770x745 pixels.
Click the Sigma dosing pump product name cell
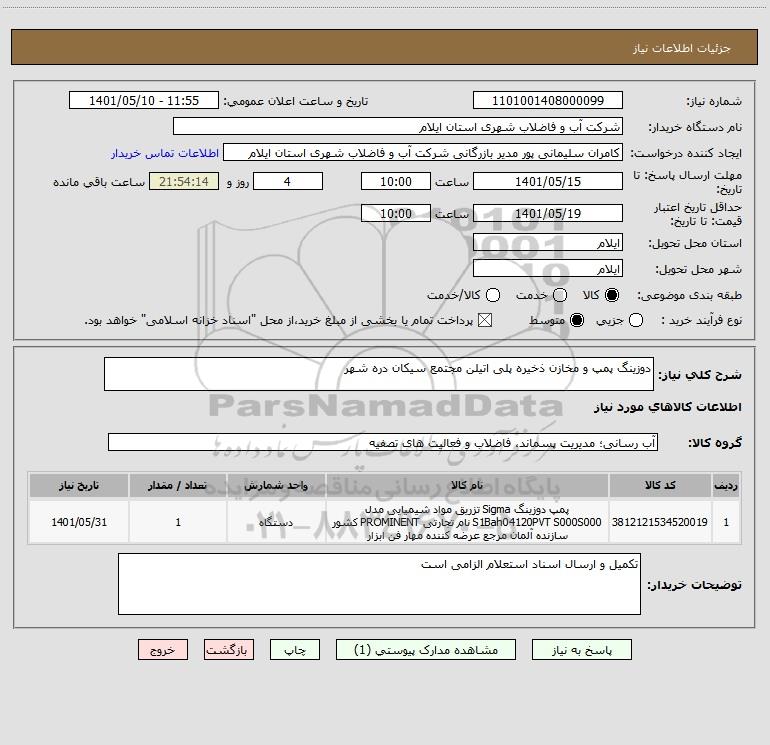(467, 522)
